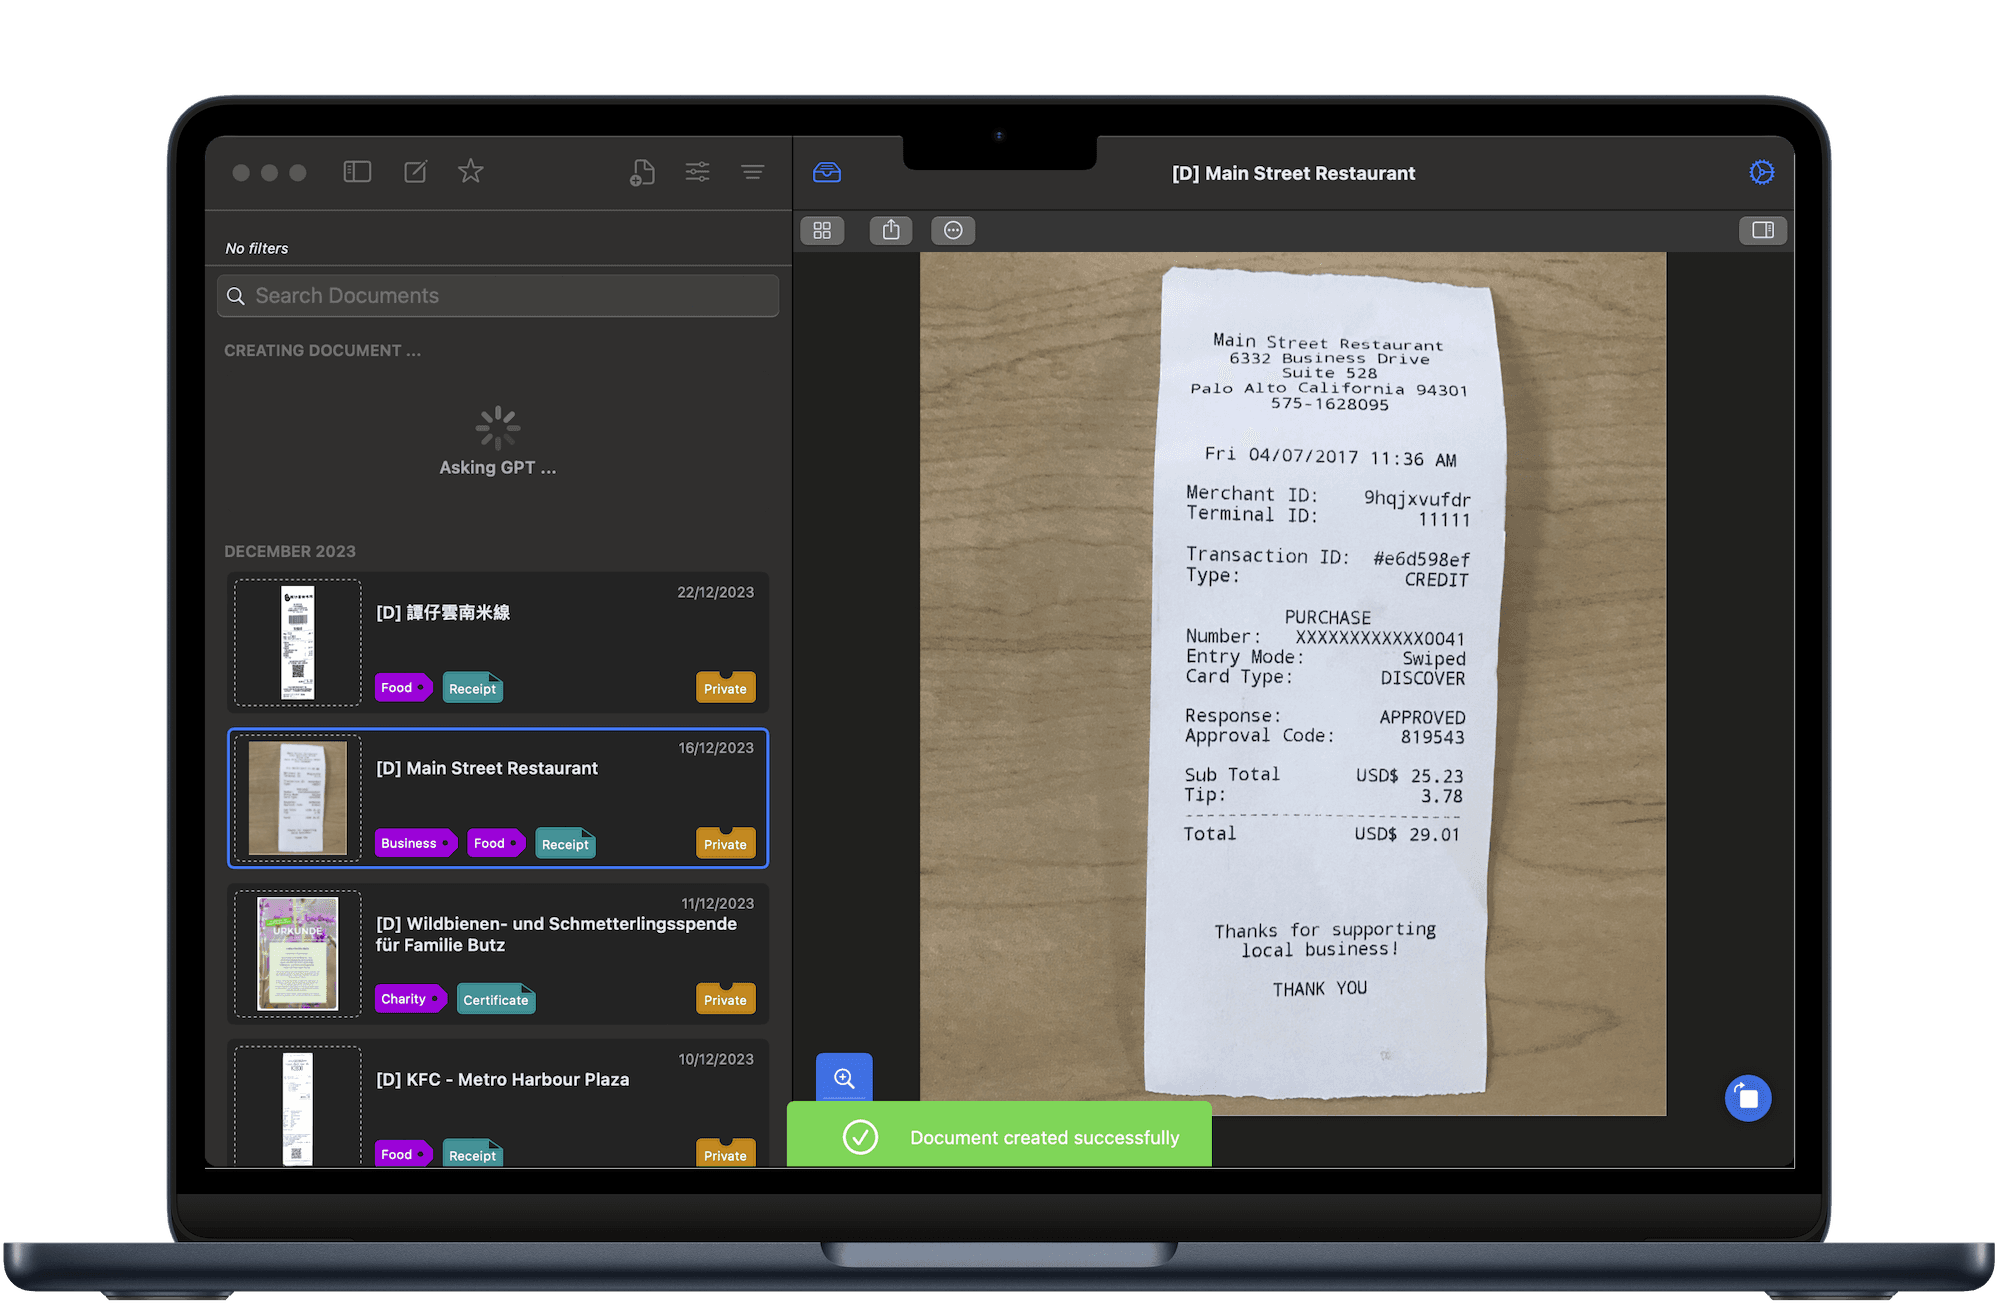Click the compose new note icon
The height and width of the screenshot is (1304, 2000).
[x=415, y=172]
